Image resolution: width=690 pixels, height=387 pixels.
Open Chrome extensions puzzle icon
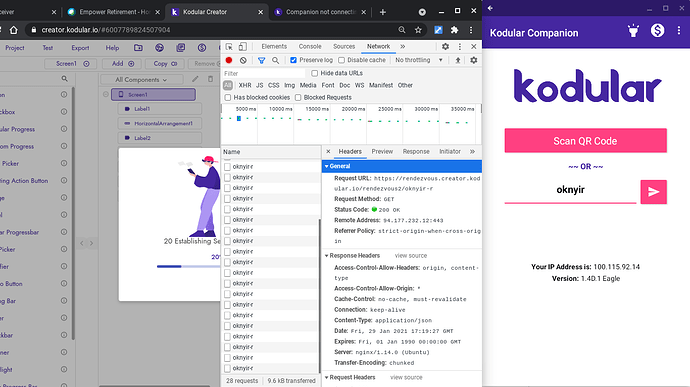pyautogui.click(x=455, y=30)
